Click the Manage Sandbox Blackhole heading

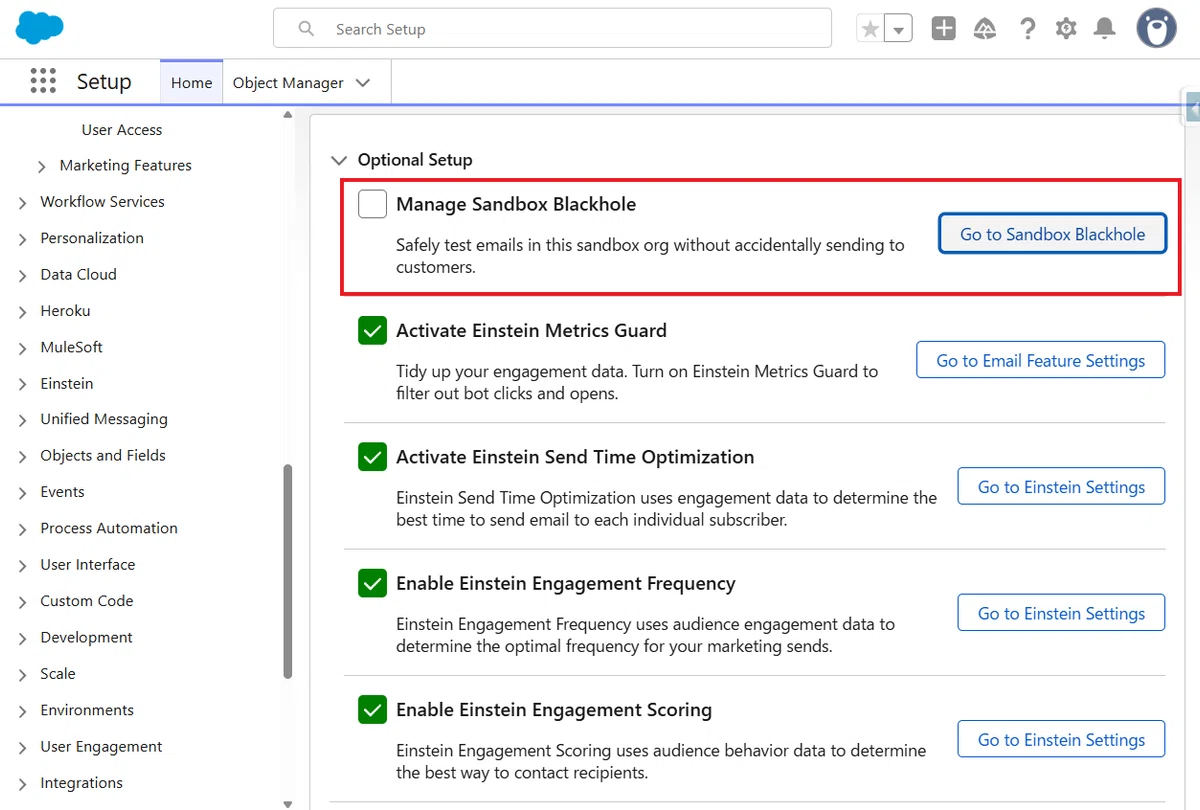click(x=516, y=204)
